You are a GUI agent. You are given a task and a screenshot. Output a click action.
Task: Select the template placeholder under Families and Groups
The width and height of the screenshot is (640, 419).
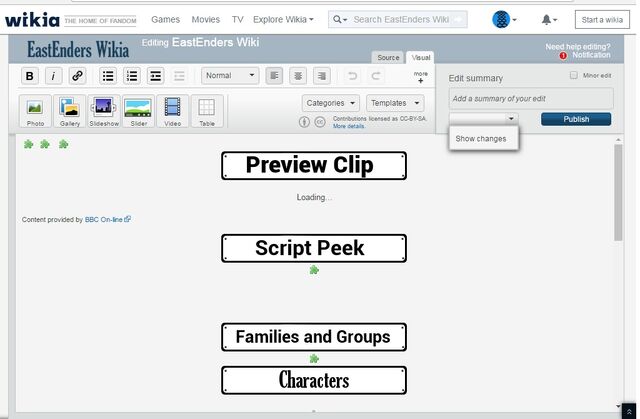314,359
